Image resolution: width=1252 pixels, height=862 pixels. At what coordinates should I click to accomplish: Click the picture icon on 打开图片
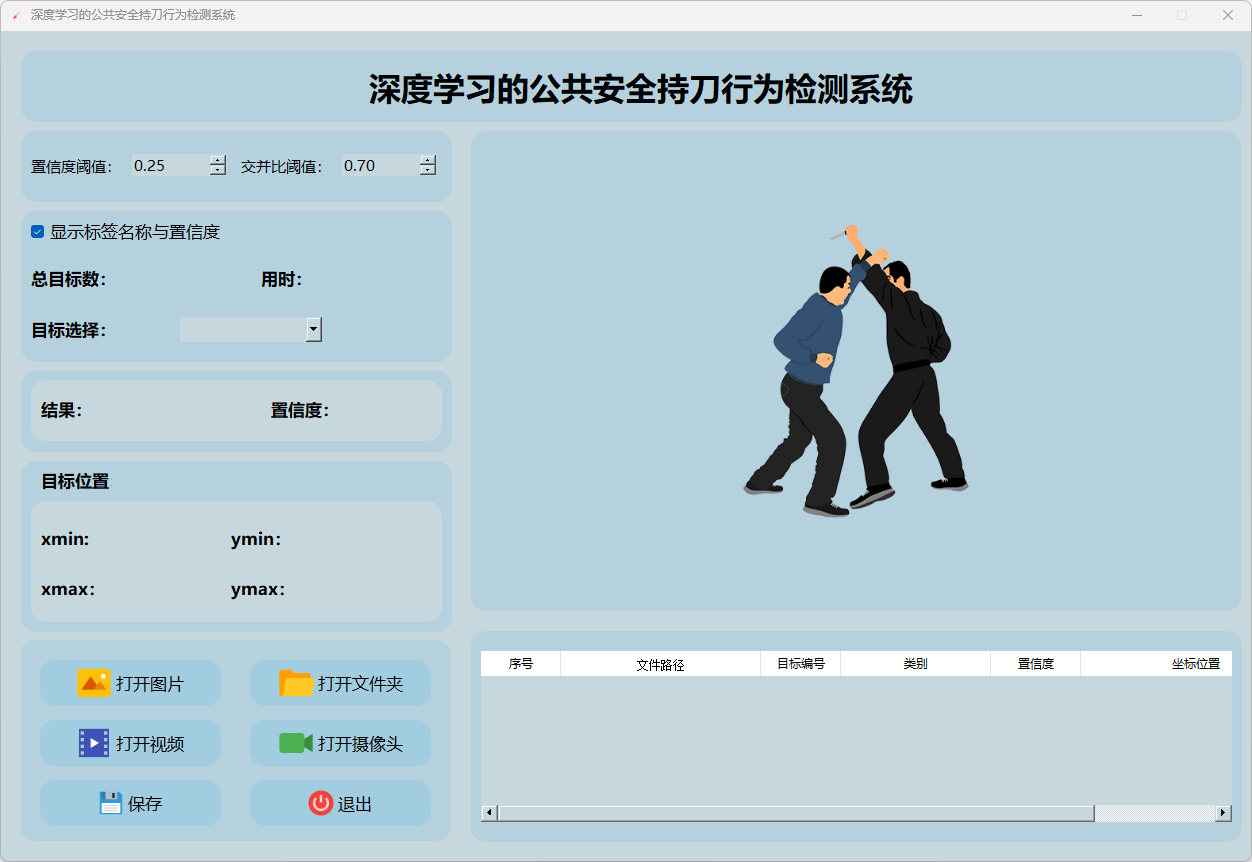pos(94,684)
